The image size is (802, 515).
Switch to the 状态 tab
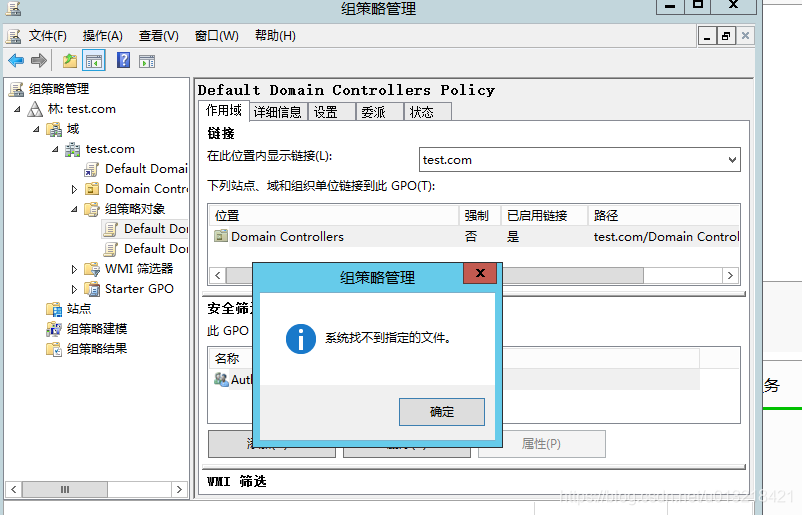coord(427,112)
